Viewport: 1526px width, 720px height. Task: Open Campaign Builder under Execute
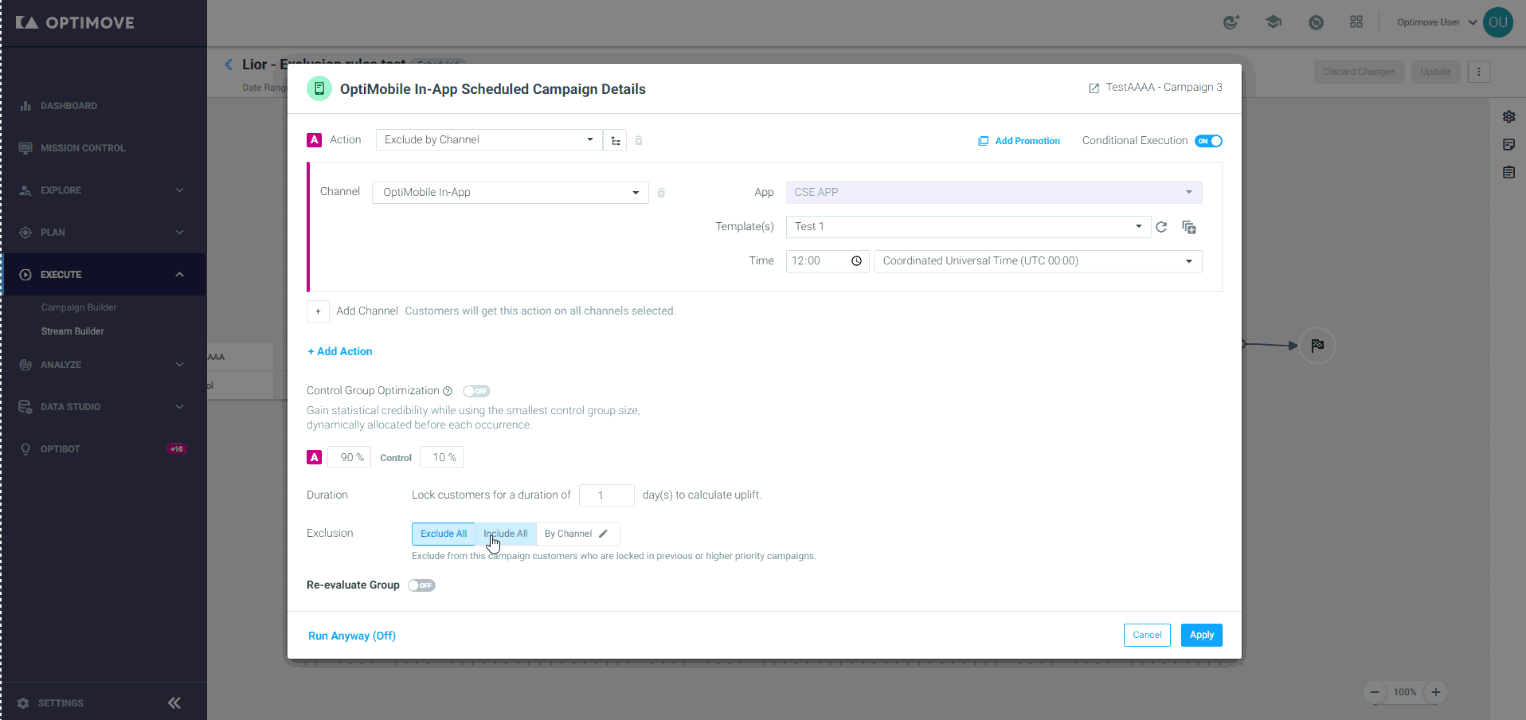pos(79,308)
